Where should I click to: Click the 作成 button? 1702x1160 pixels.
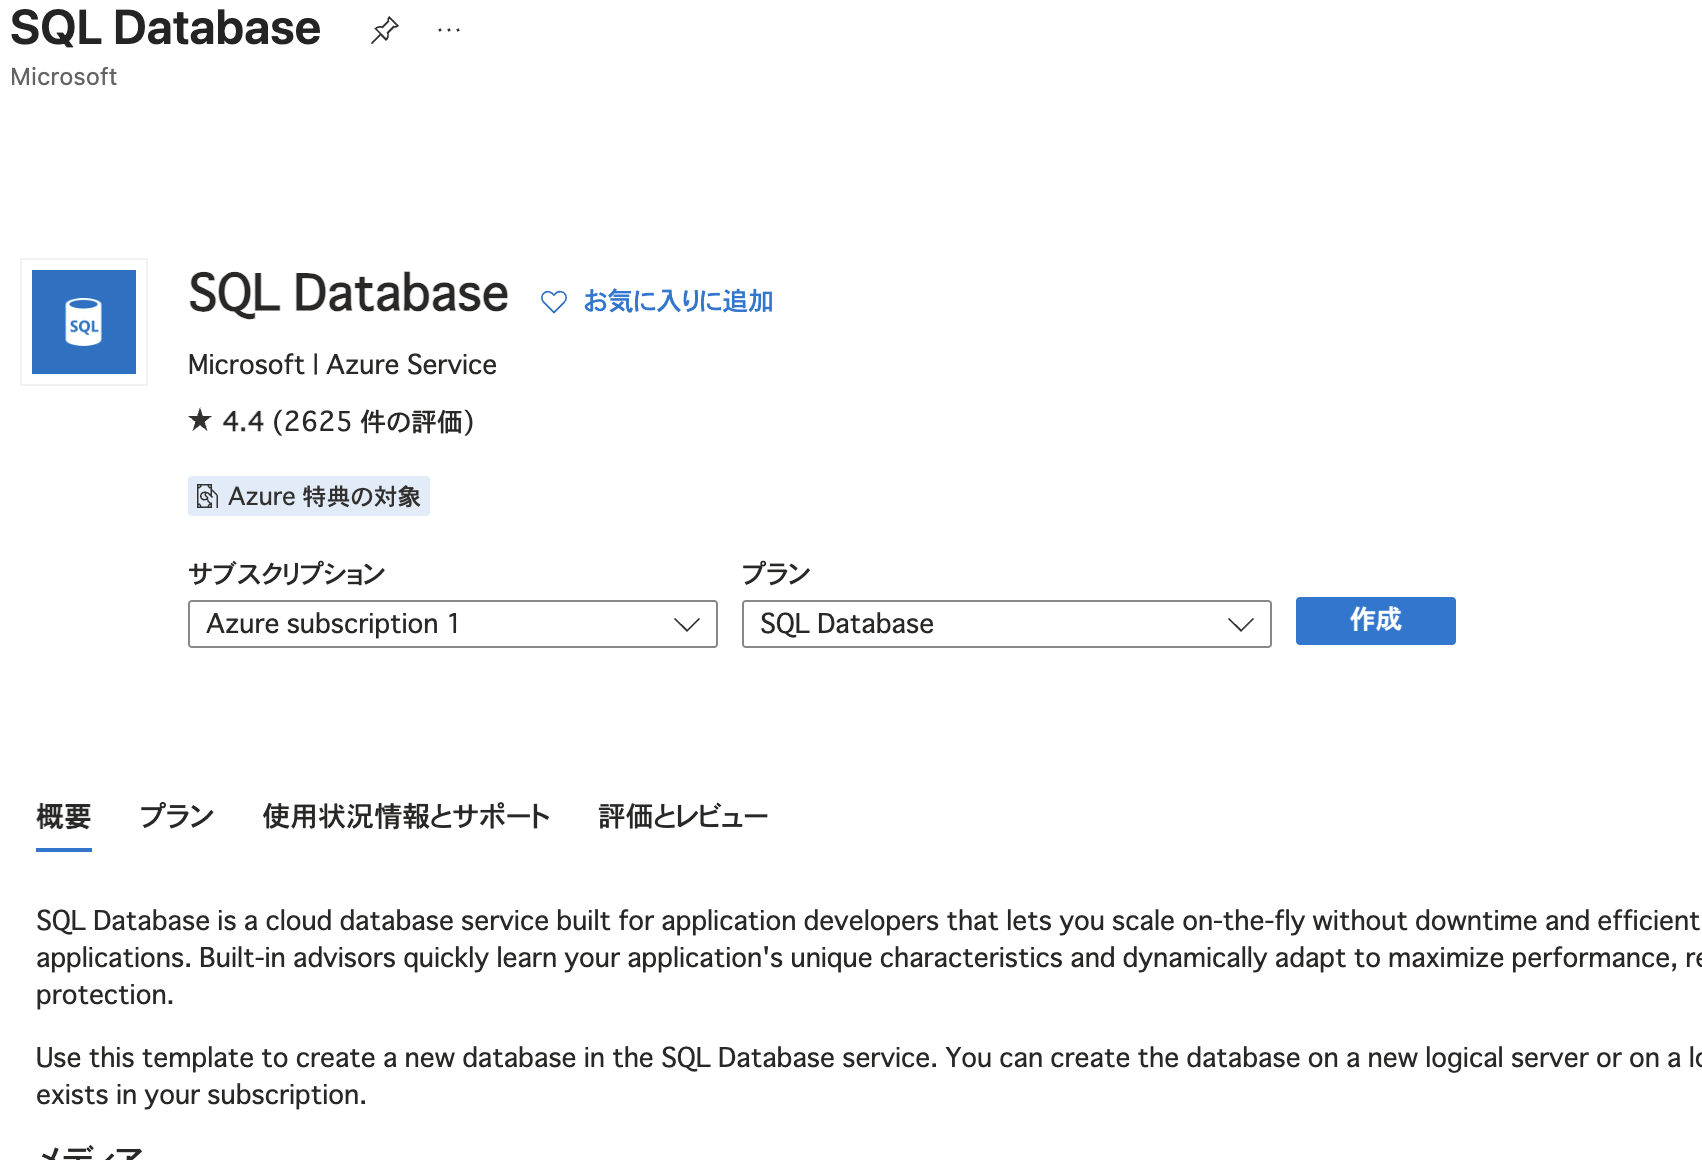[1375, 621]
